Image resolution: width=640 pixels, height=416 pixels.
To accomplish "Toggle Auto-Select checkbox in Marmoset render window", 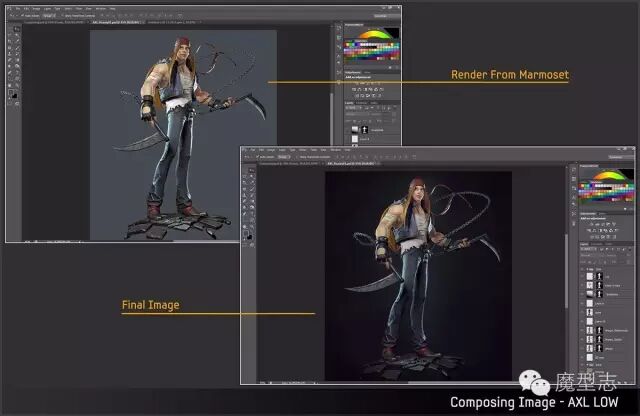I will [x=22, y=16].
